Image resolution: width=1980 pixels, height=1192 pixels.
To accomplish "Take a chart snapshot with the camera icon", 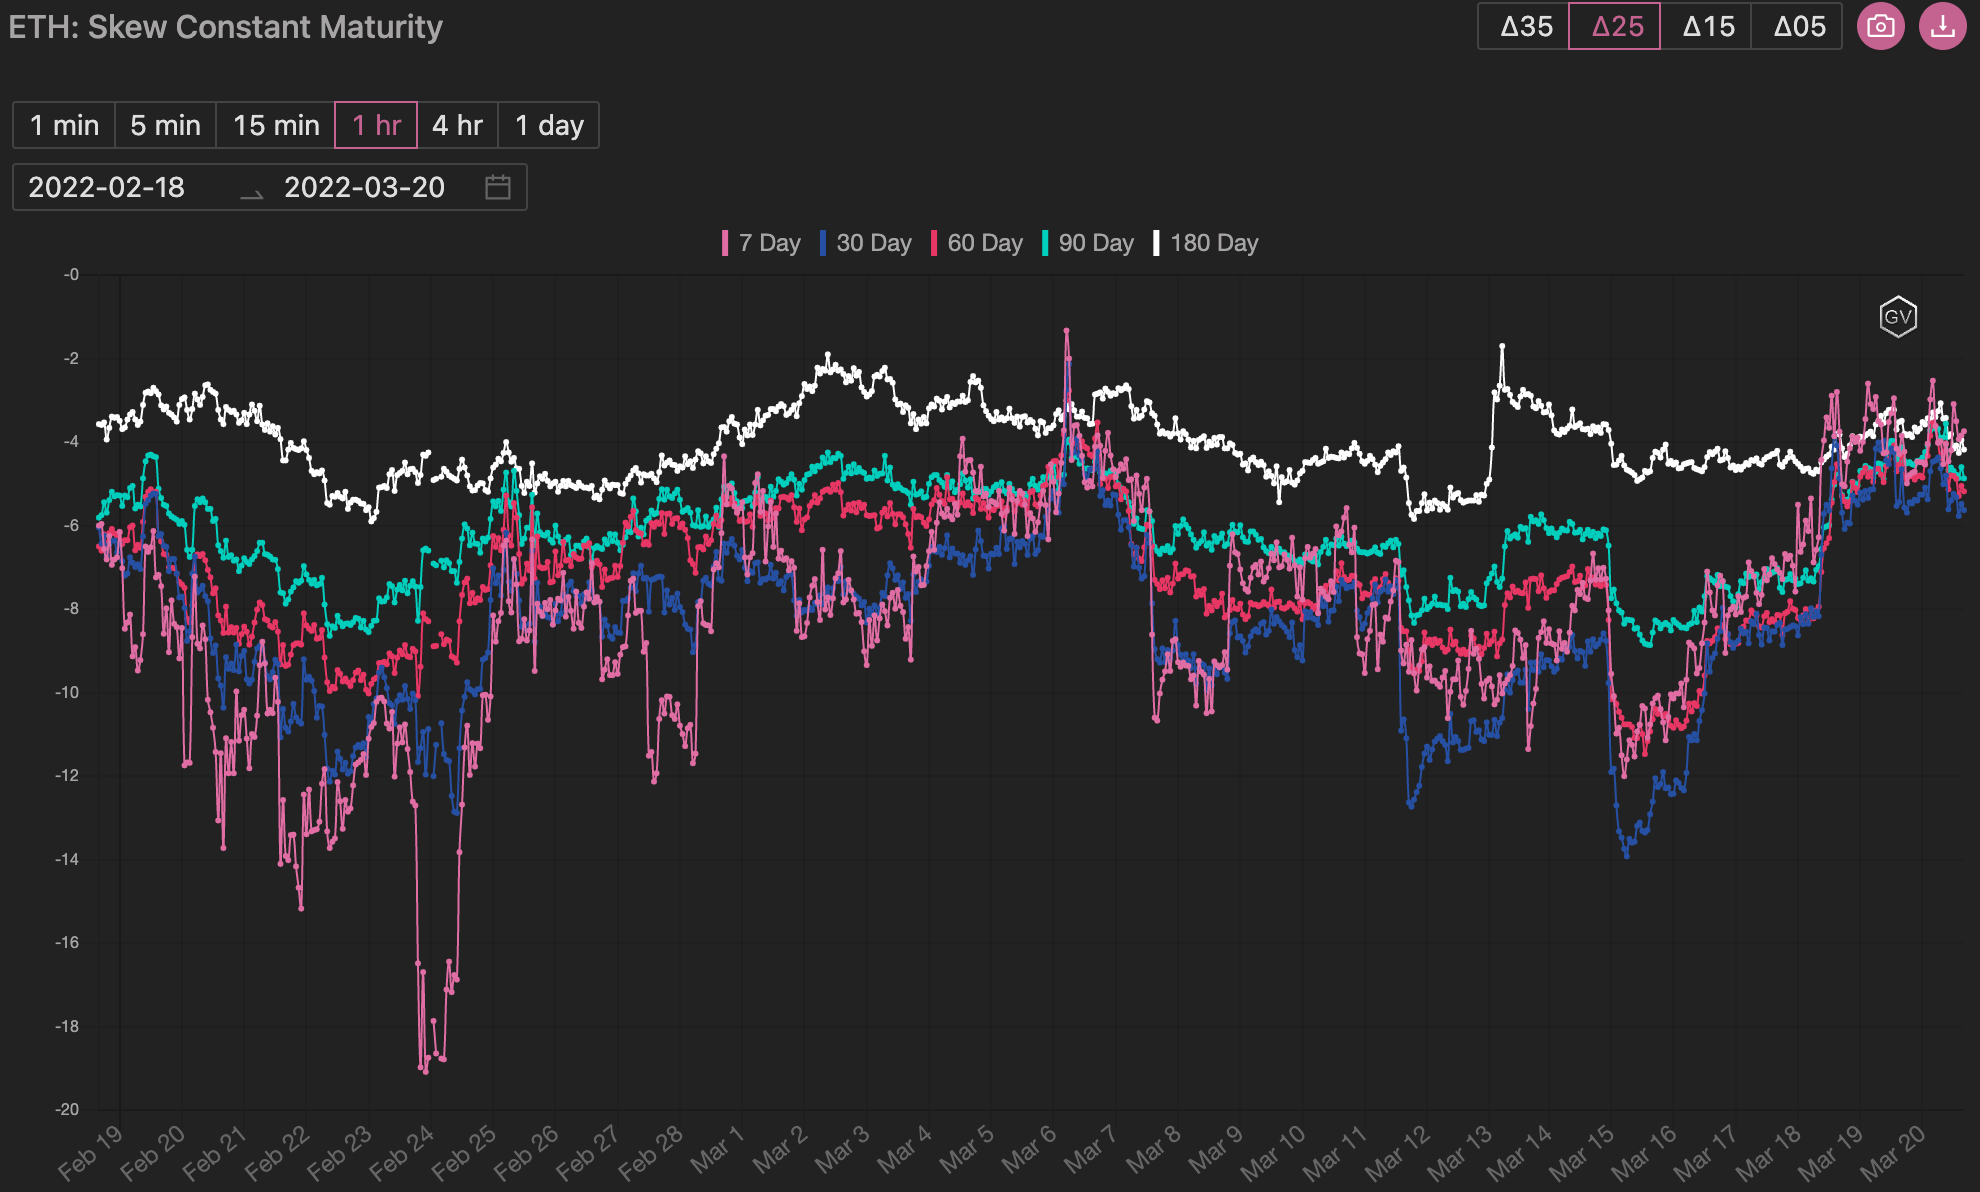I will point(1880,26).
